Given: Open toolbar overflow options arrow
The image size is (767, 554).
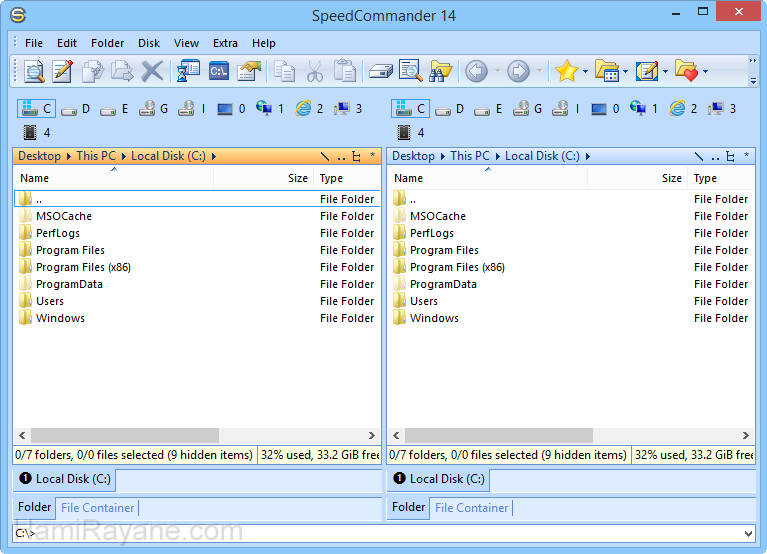Looking at the screenshot, I should point(753,81).
